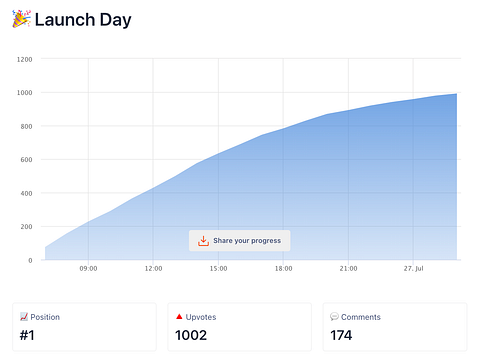Open the Comments 174 stat card

tap(395, 327)
